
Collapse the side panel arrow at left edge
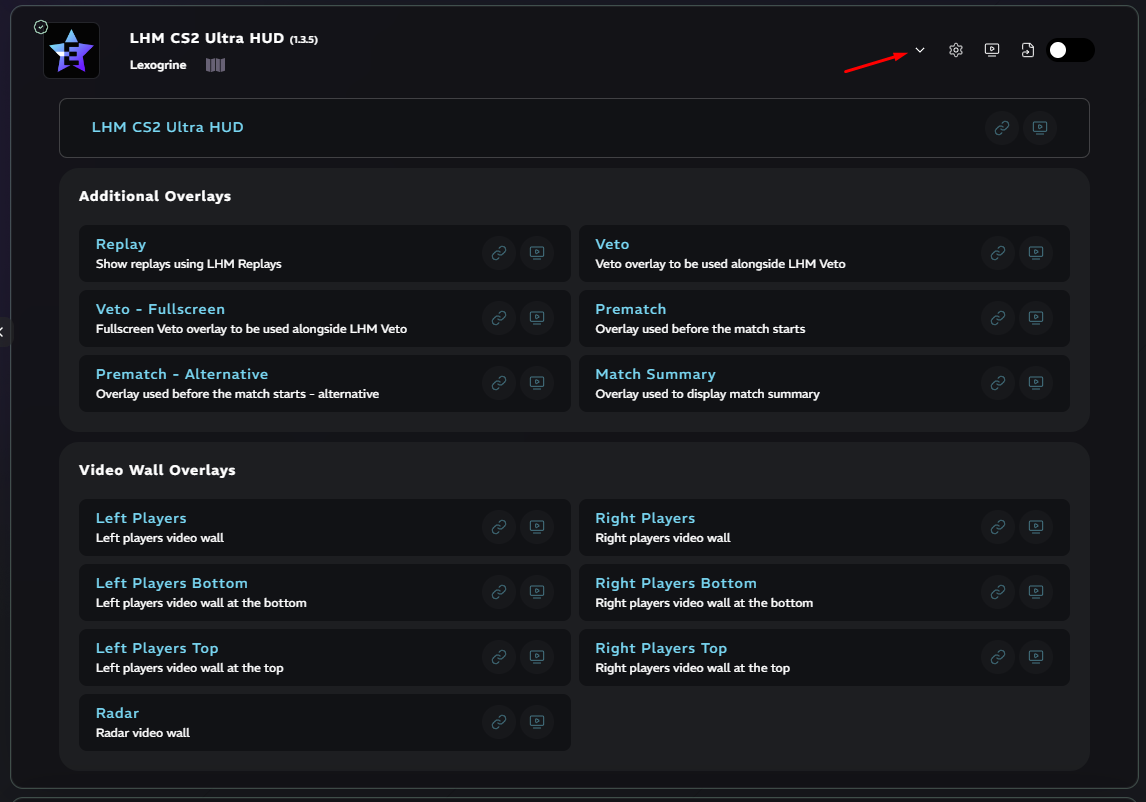(2, 332)
